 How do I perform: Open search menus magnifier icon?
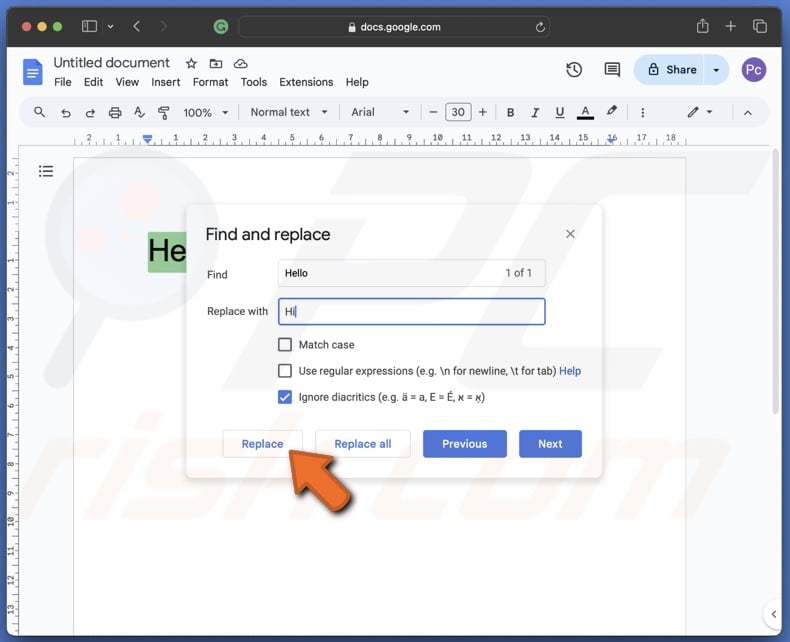point(39,112)
